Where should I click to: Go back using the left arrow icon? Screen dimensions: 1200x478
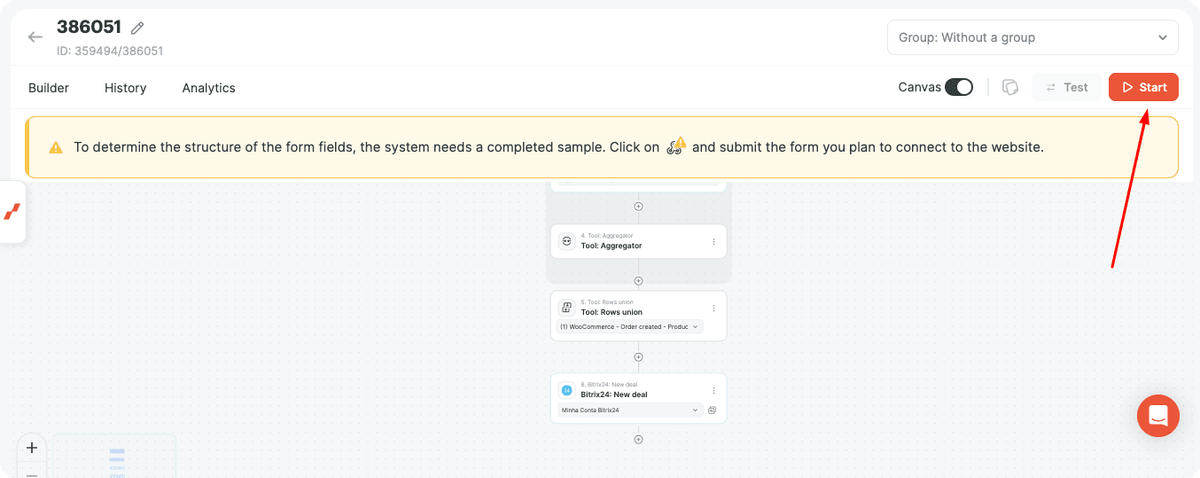click(x=36, y=37)
